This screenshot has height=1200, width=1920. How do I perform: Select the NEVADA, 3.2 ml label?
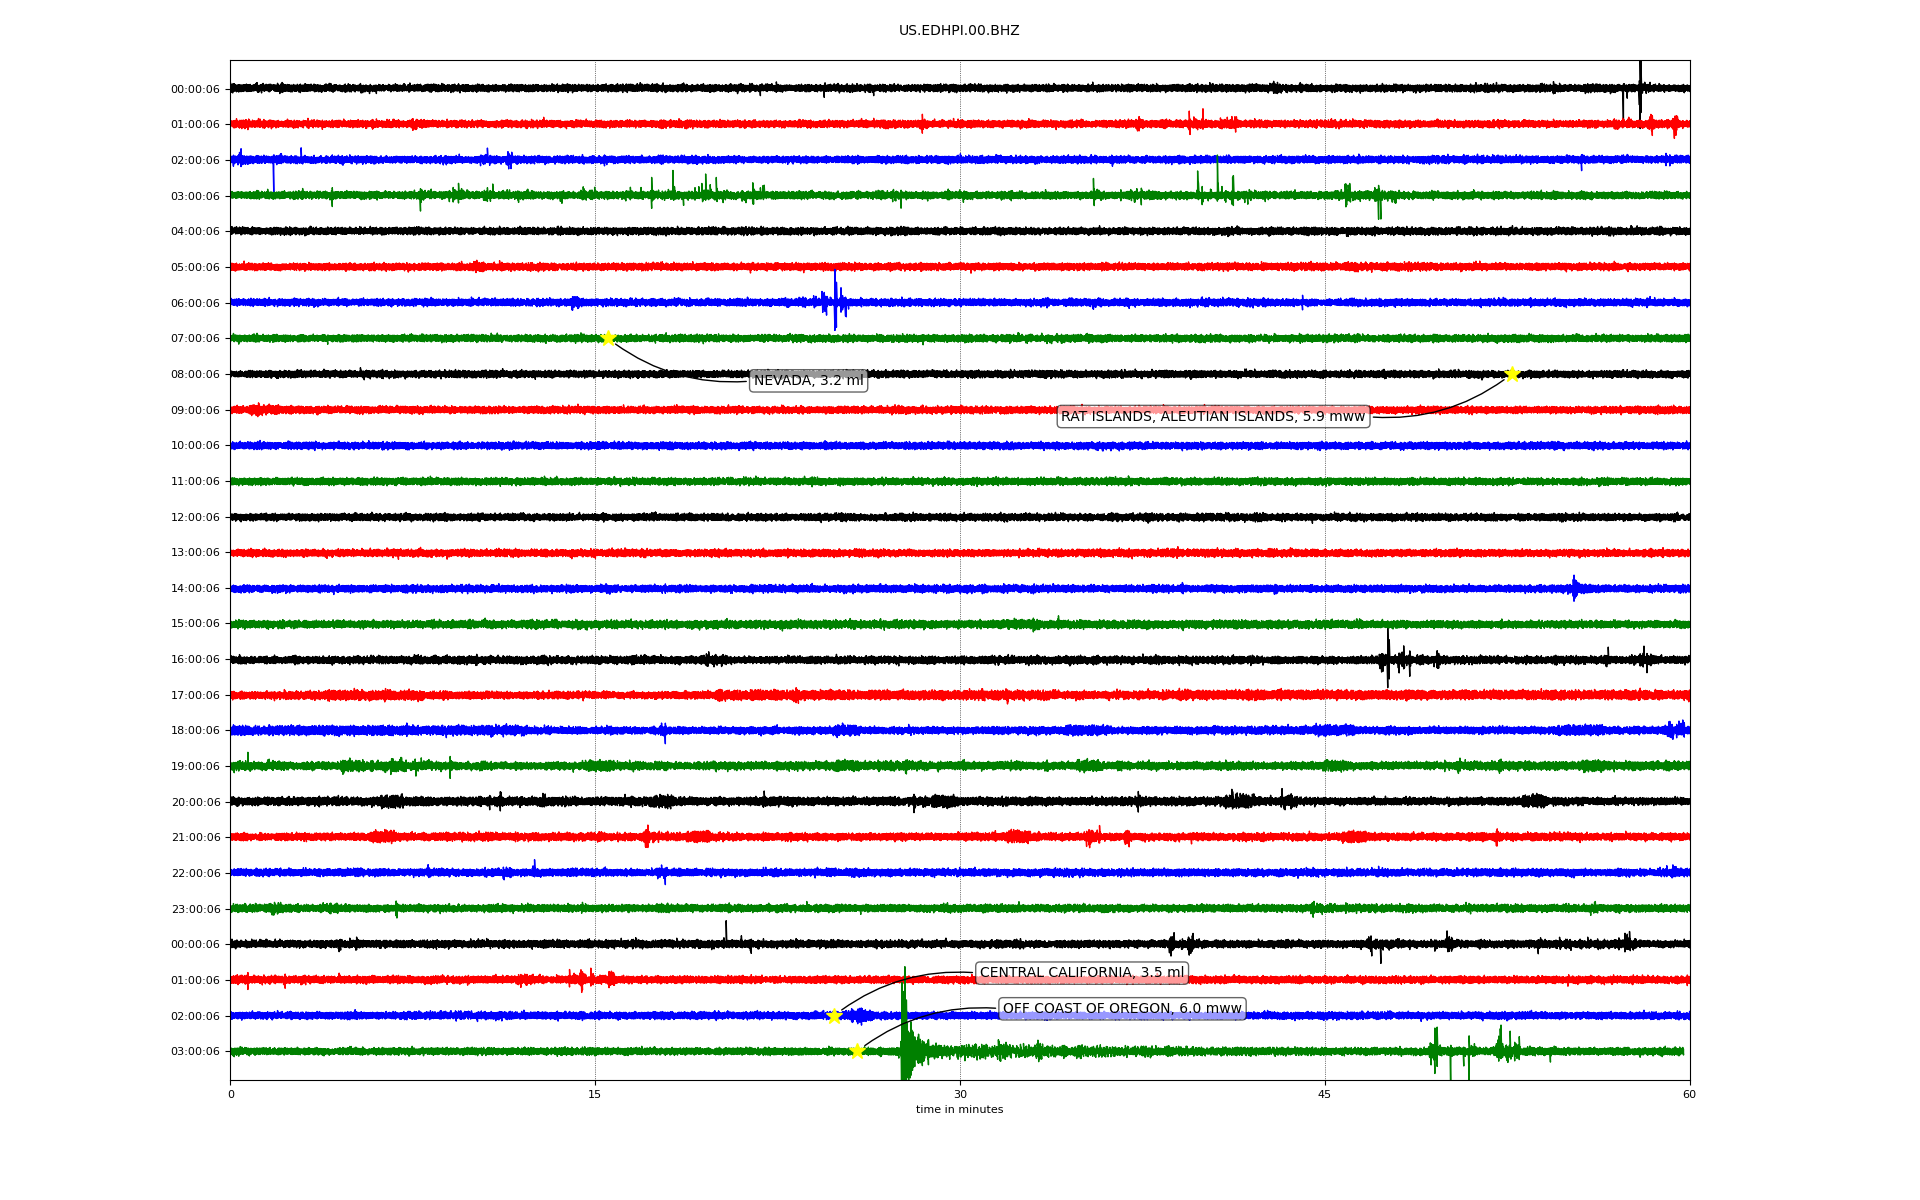coord(808,381)
